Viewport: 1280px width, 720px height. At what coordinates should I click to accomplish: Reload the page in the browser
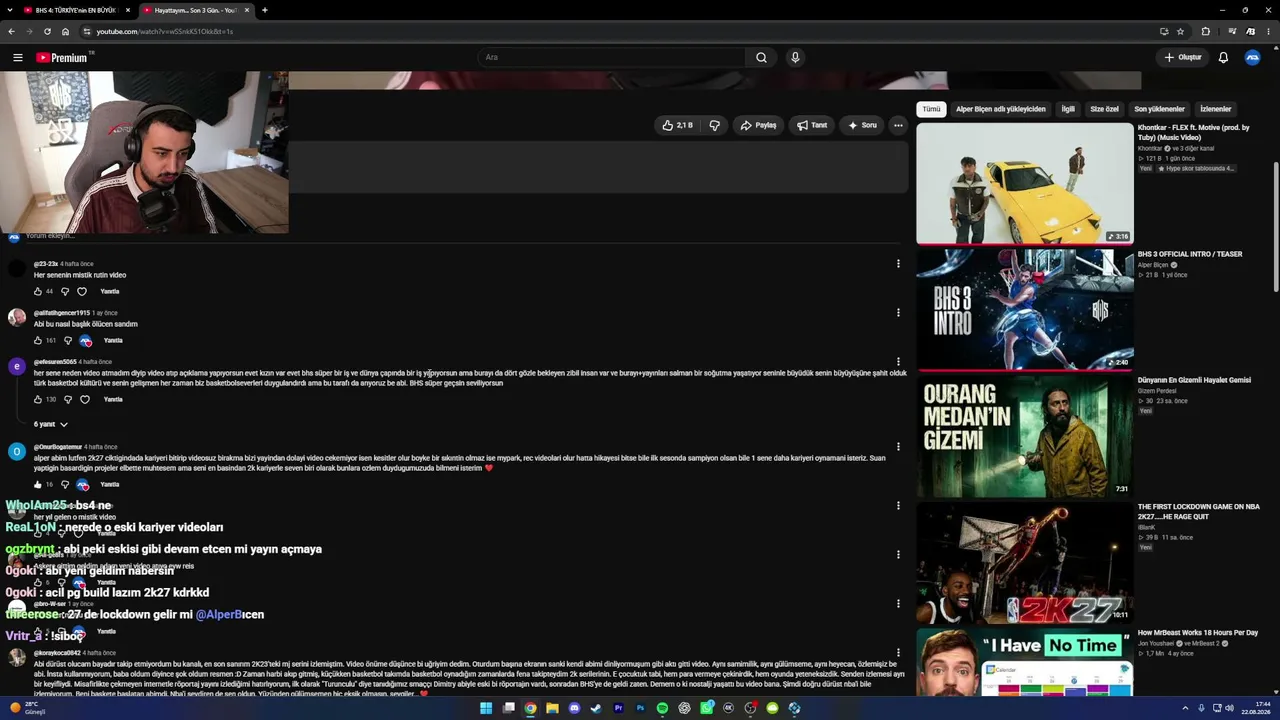coord(47,31)
